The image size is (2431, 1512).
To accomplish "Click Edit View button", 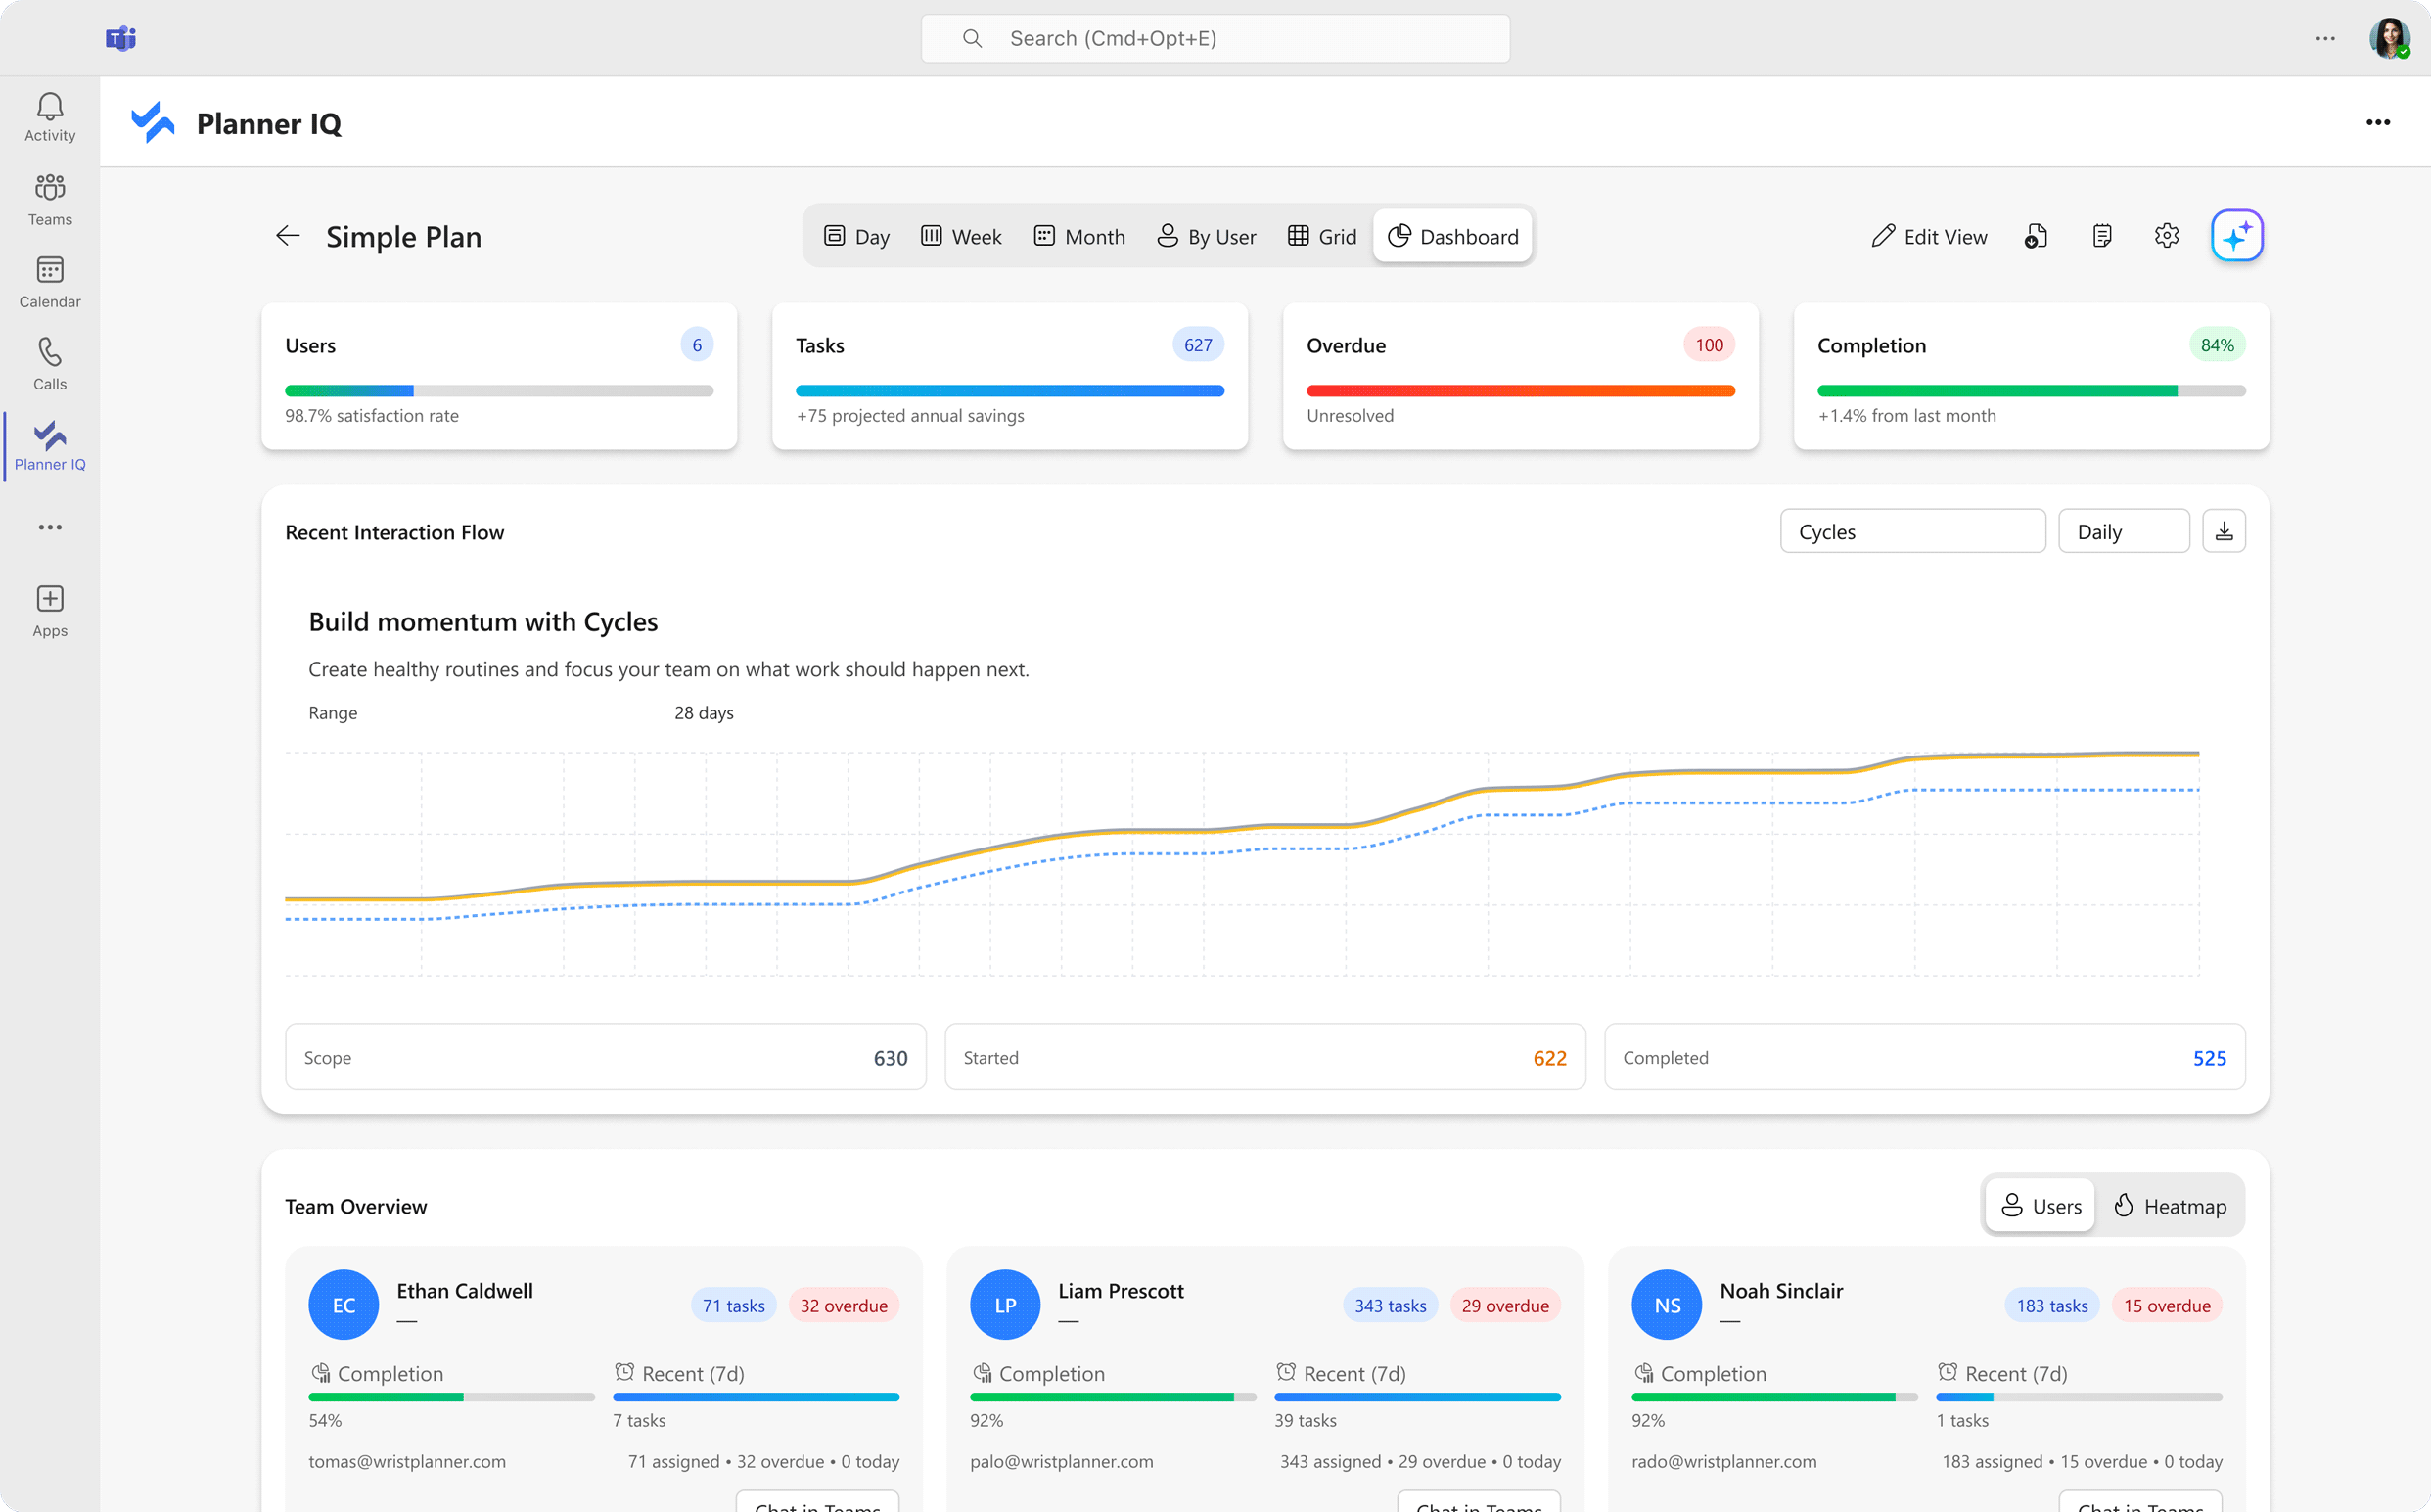I will [x=1929, y=236].
